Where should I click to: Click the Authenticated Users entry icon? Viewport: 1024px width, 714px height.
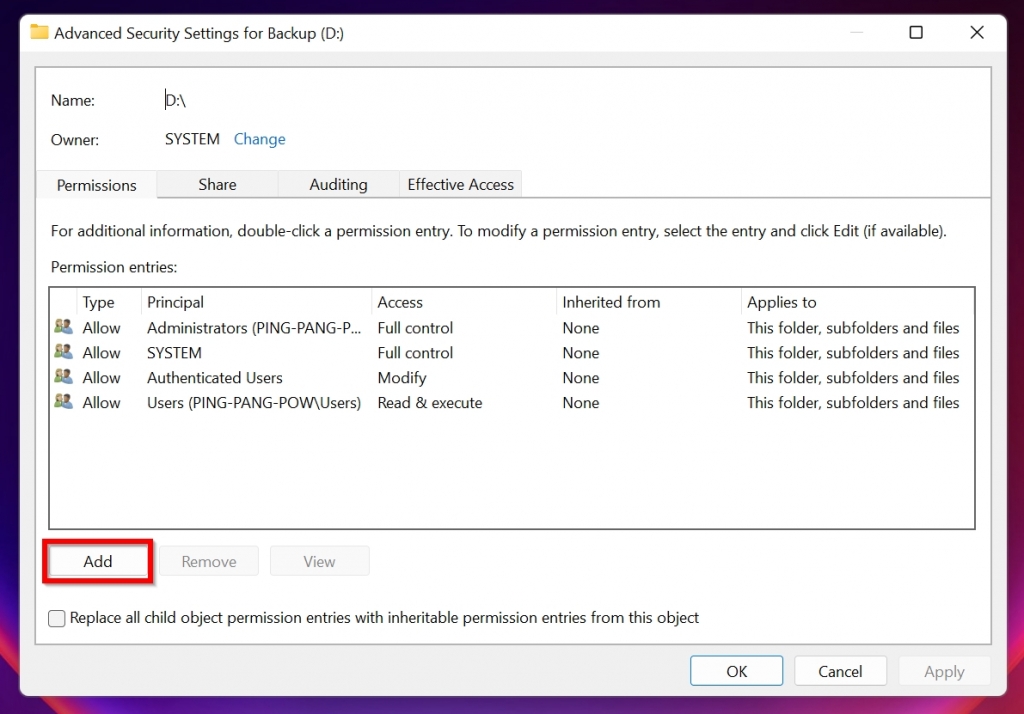[x=62, y=377]
